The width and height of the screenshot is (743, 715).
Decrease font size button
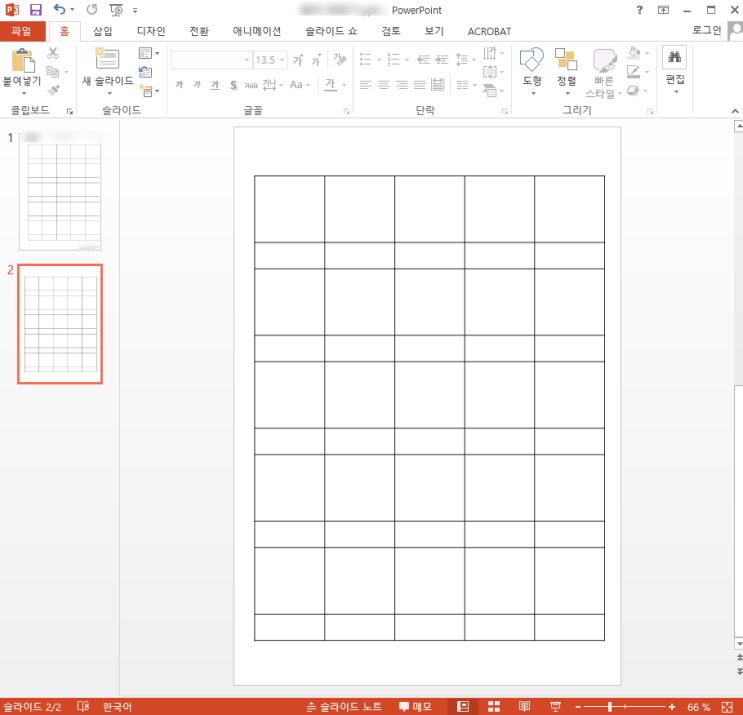tap(316, 60)
